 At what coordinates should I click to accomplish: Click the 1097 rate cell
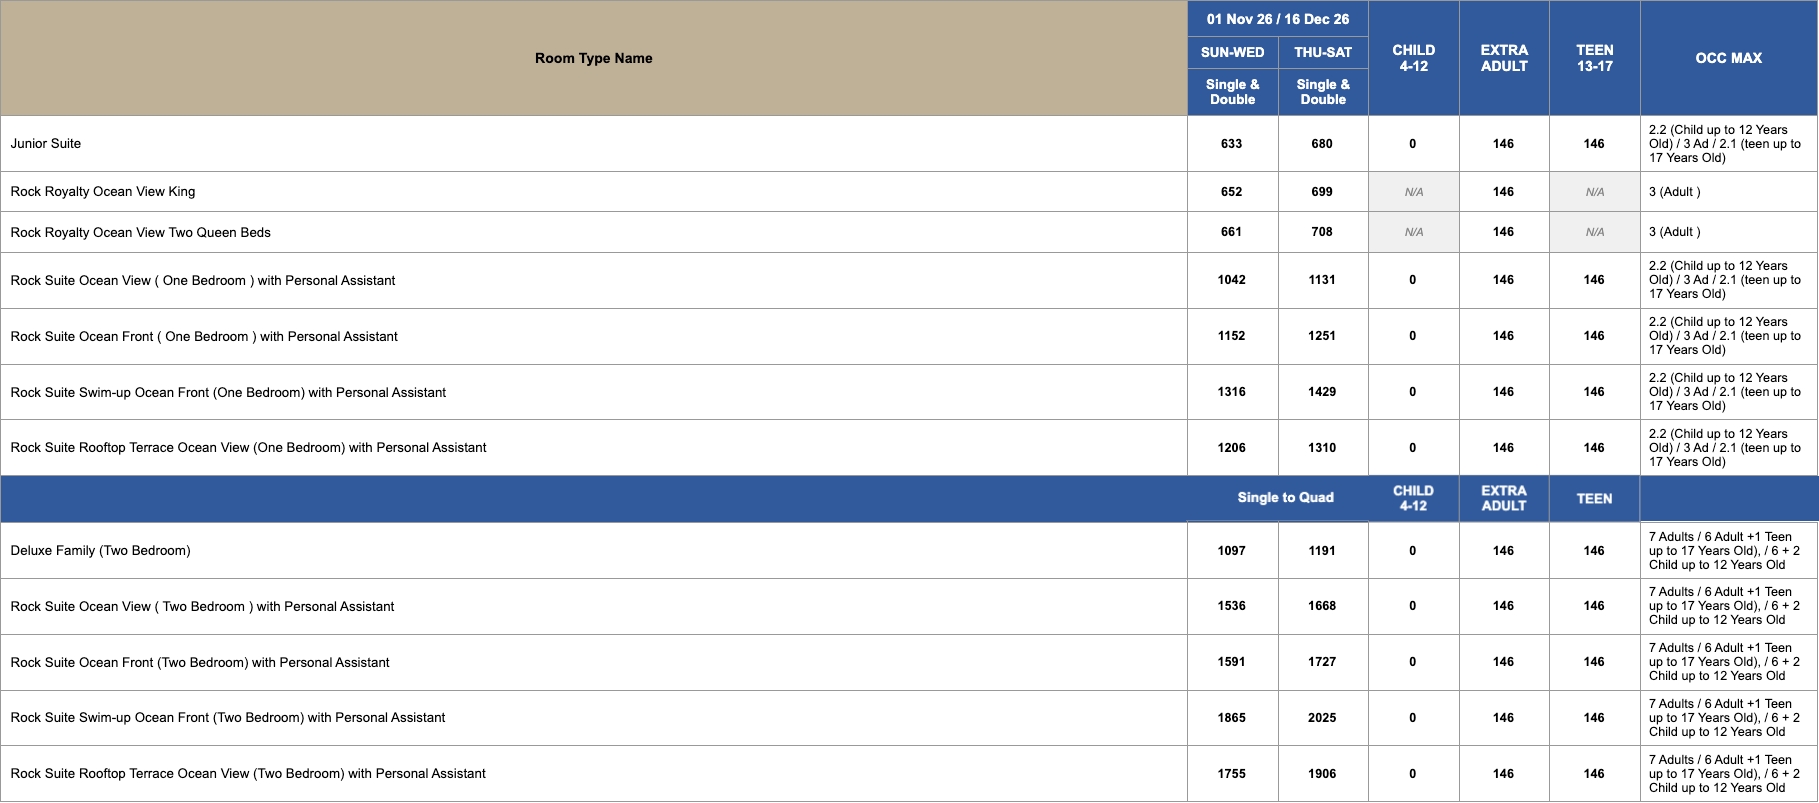[x=1232, y=551]
